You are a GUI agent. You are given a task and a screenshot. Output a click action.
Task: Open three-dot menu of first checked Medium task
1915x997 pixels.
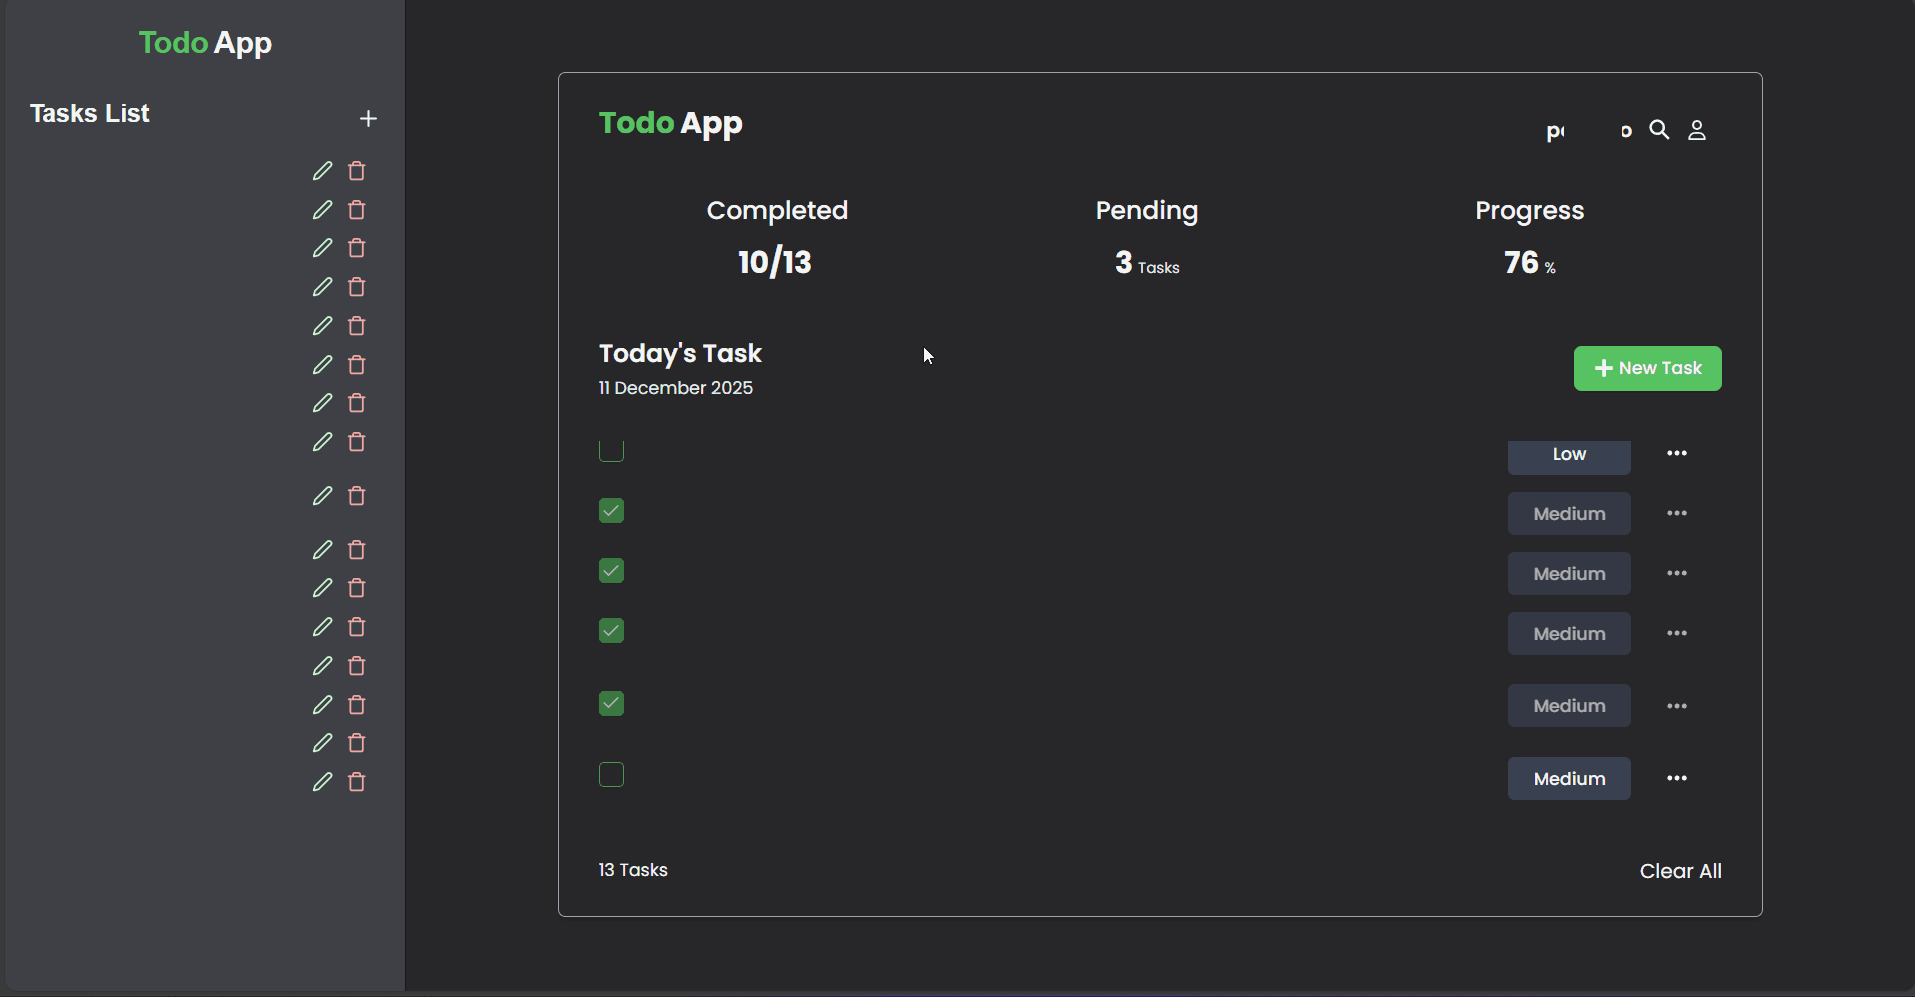coord(1677,514)
